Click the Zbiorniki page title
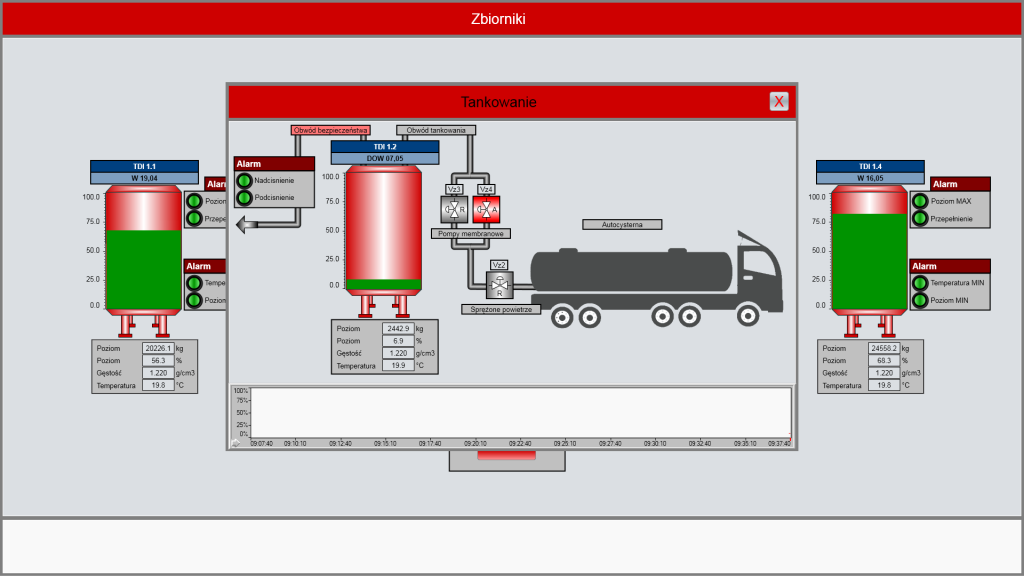1024x578 pixels. tap(498, 19)
